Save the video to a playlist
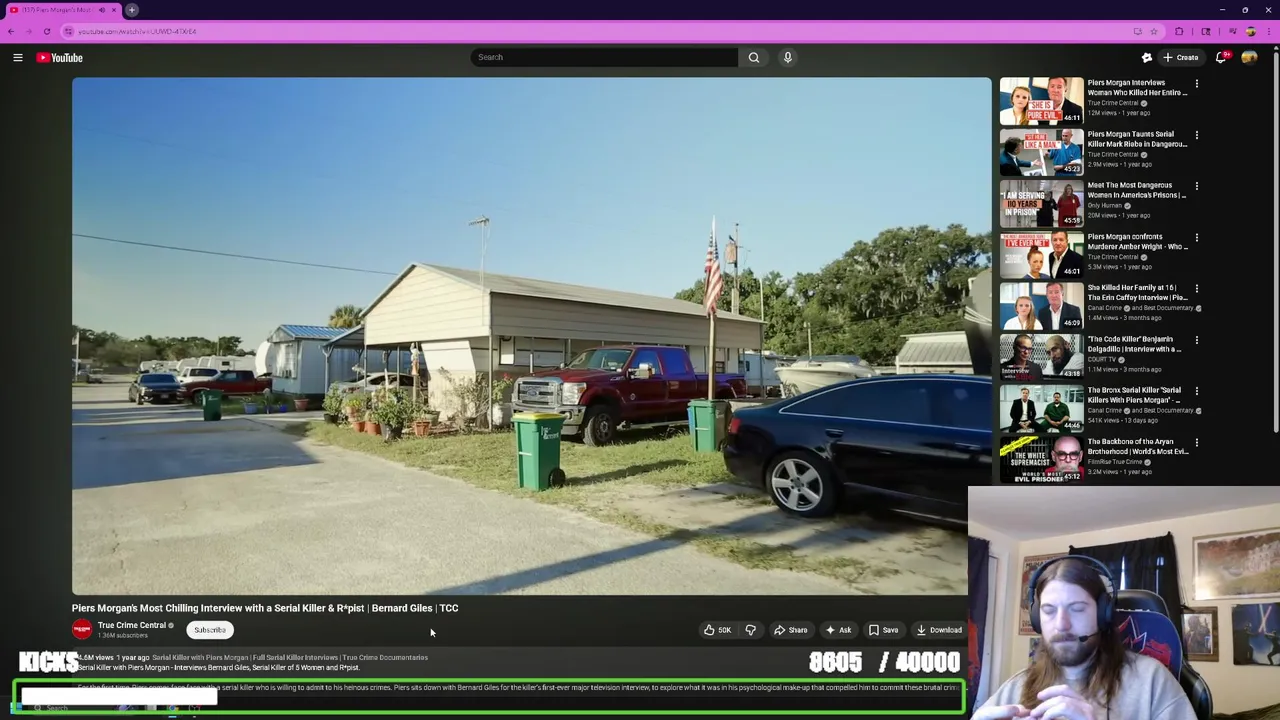Image resolution: width=1280 pixels, height=720 pixels. pyautogui.click(x=883, y=630)
